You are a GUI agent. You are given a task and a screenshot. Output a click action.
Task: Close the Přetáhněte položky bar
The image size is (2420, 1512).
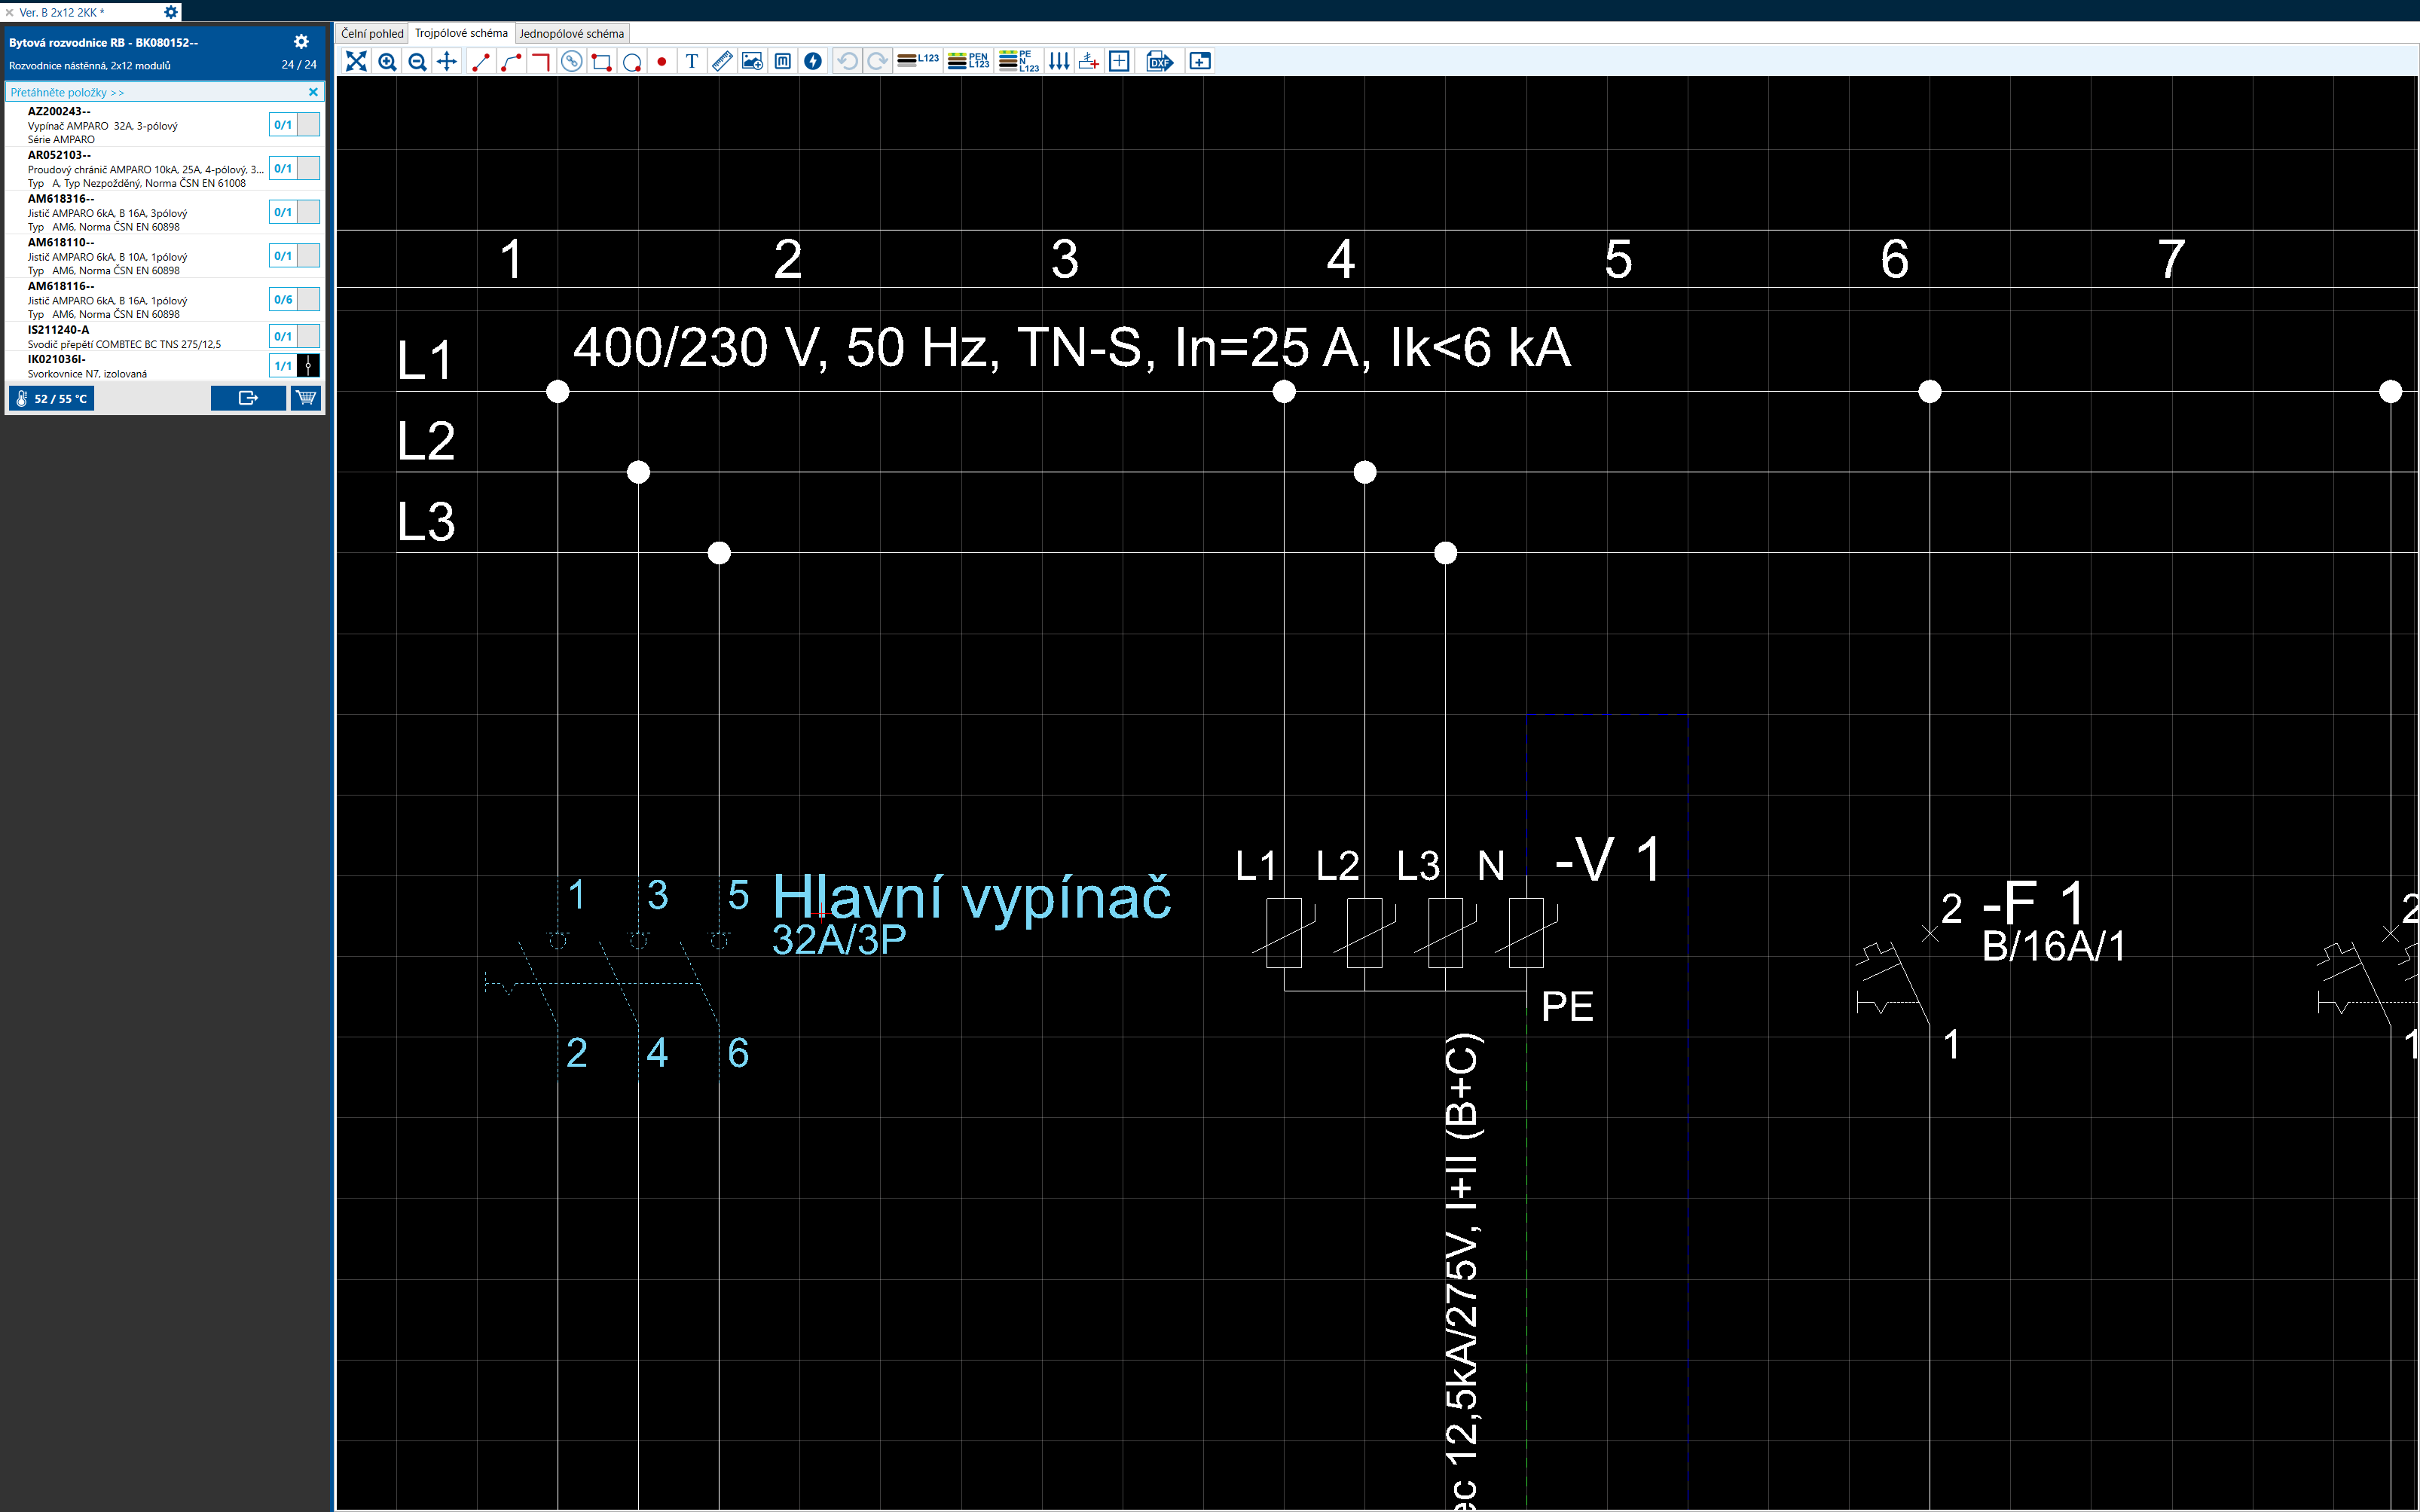coord(313,92)
